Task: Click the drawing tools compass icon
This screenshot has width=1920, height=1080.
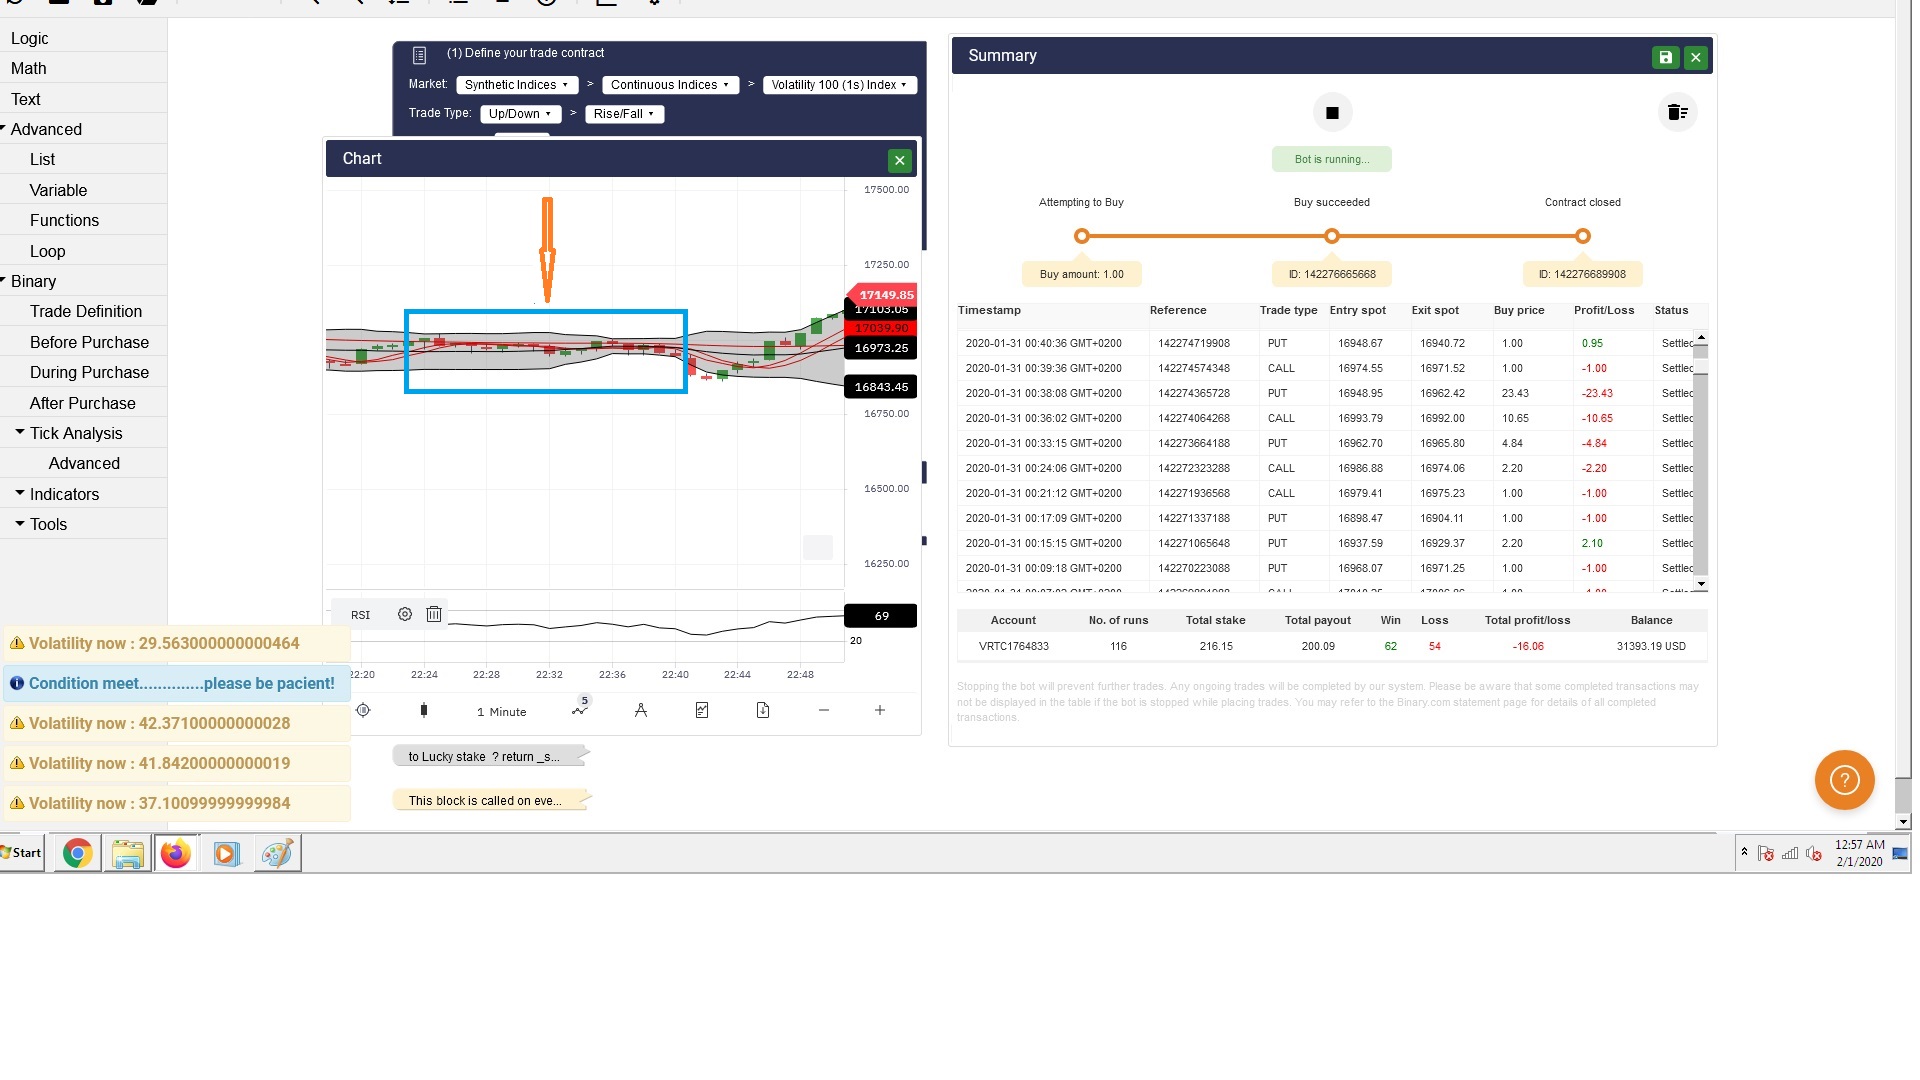Action: point(641,710)
